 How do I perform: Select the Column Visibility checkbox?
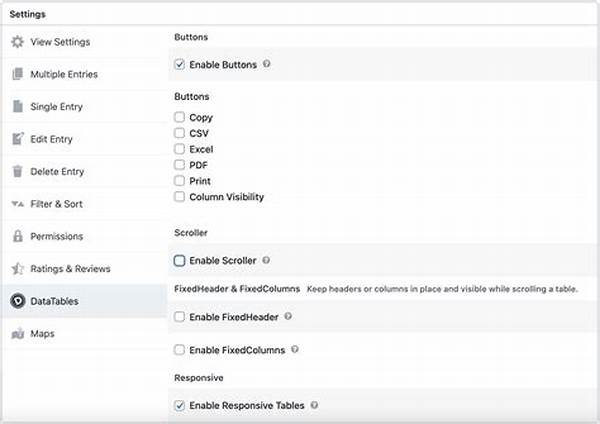tap(179, 197)
